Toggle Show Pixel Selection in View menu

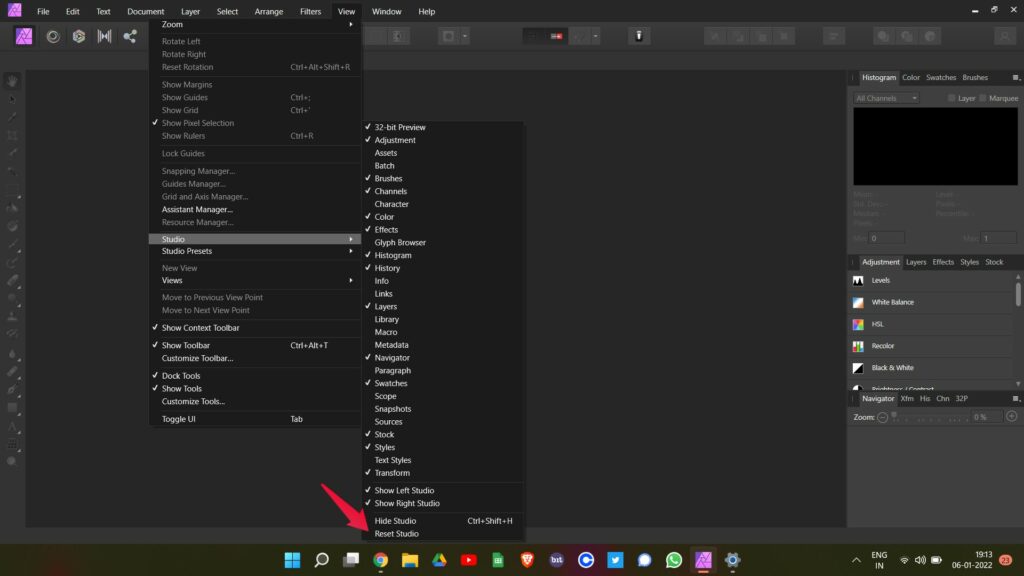coord(196,122)
